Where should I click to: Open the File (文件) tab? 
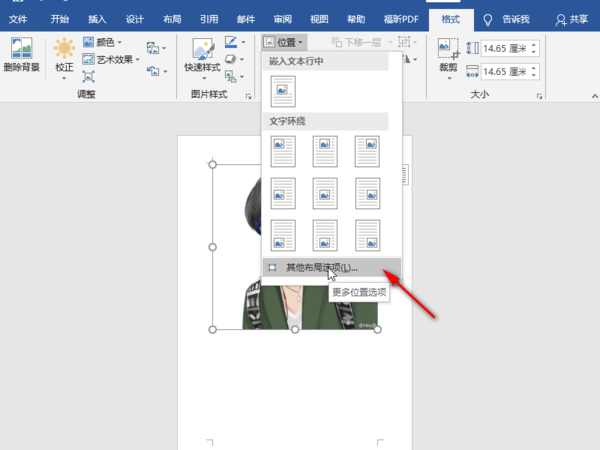[18, 19]
